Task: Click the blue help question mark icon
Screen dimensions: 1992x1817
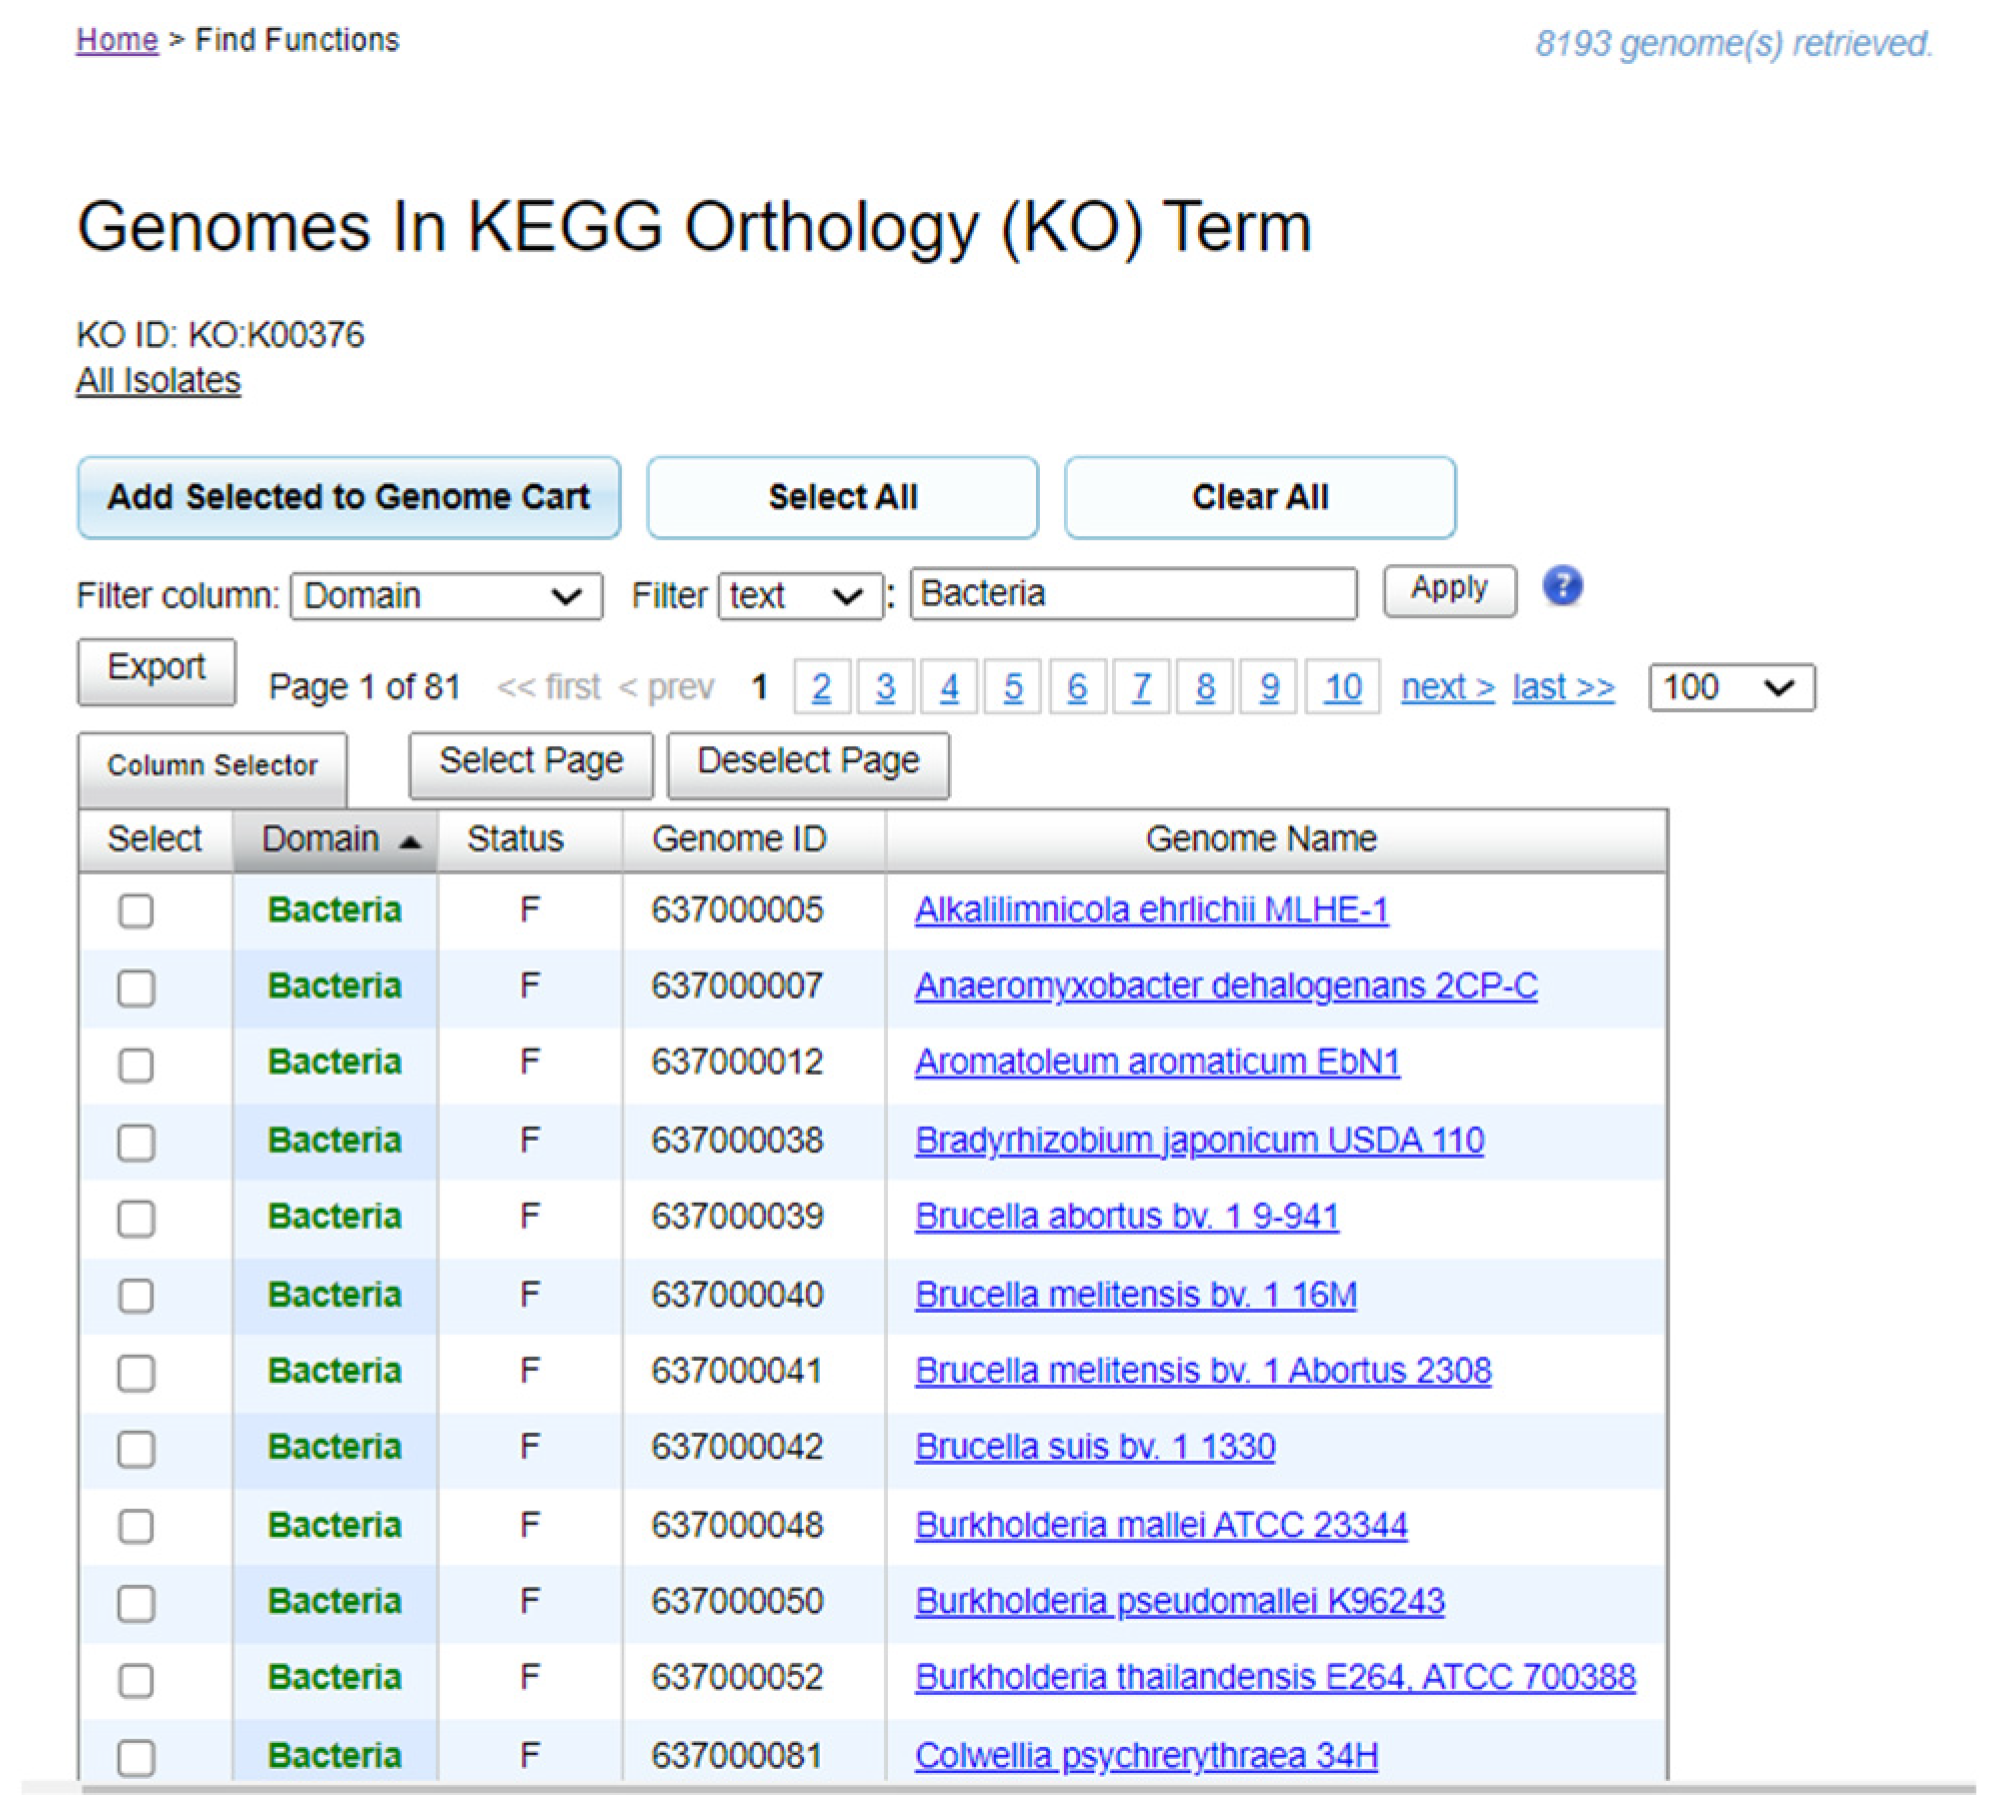Action: (x=1561, y=587)
